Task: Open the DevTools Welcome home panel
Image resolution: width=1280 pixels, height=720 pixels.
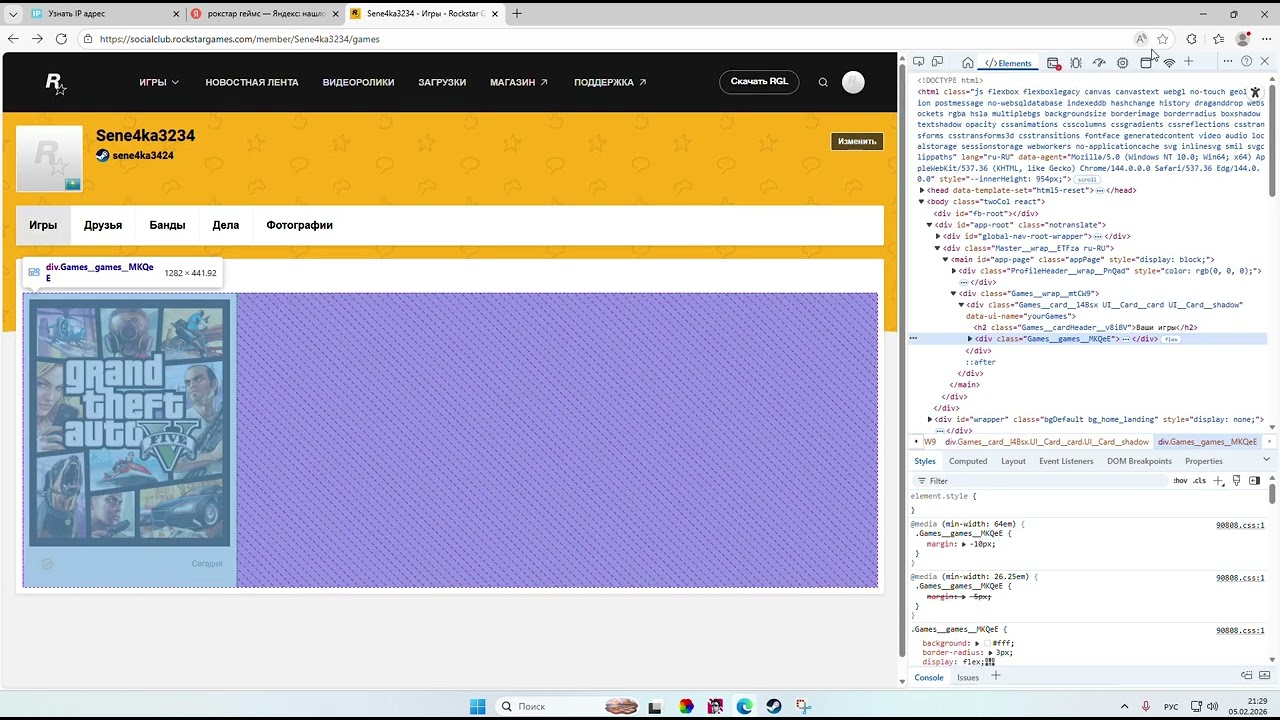Action: coord(967,63)
